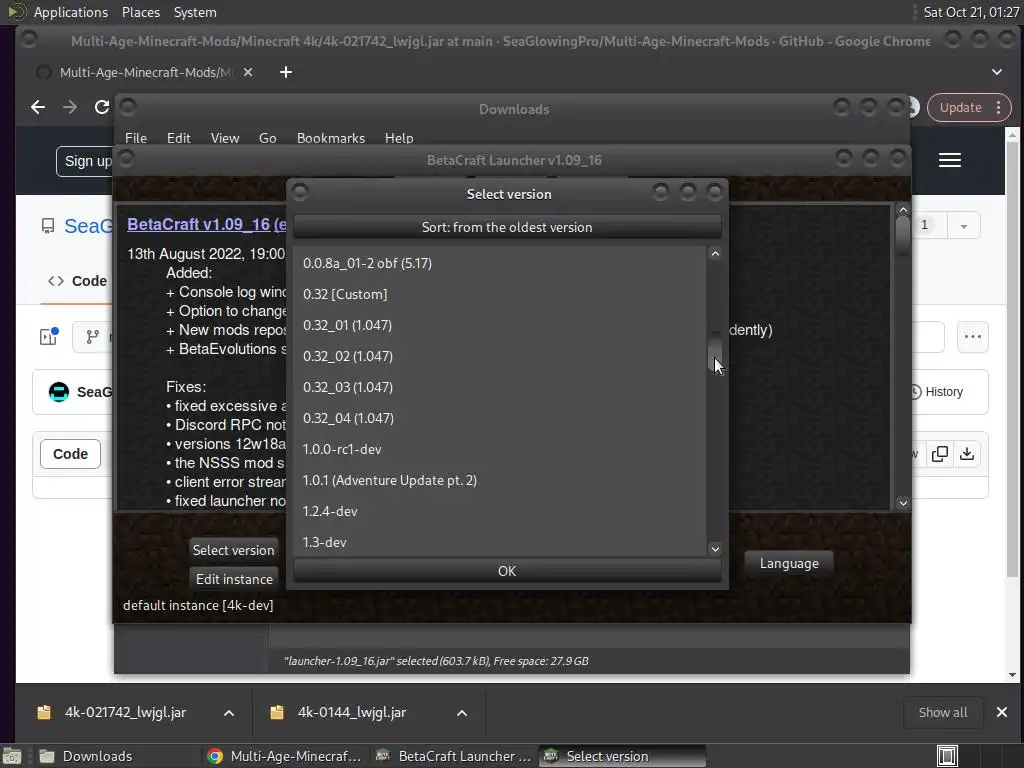Screen dimensions: 1024x768
Task: Expand the 4k-0144_lwjgl.jar download options
Action: [462, 712]
